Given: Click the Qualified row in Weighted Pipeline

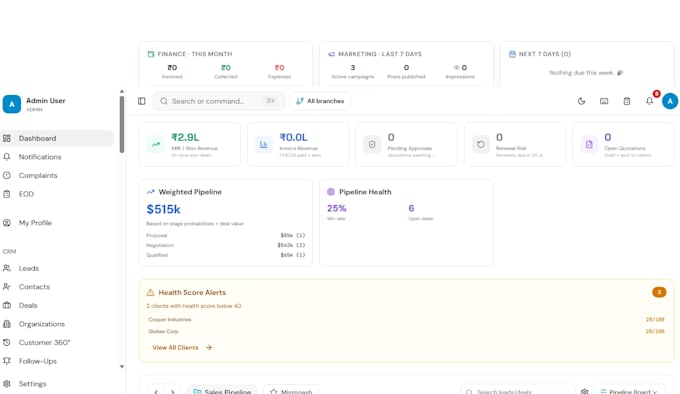Looking at the screenshot, I should coord(226,255).
